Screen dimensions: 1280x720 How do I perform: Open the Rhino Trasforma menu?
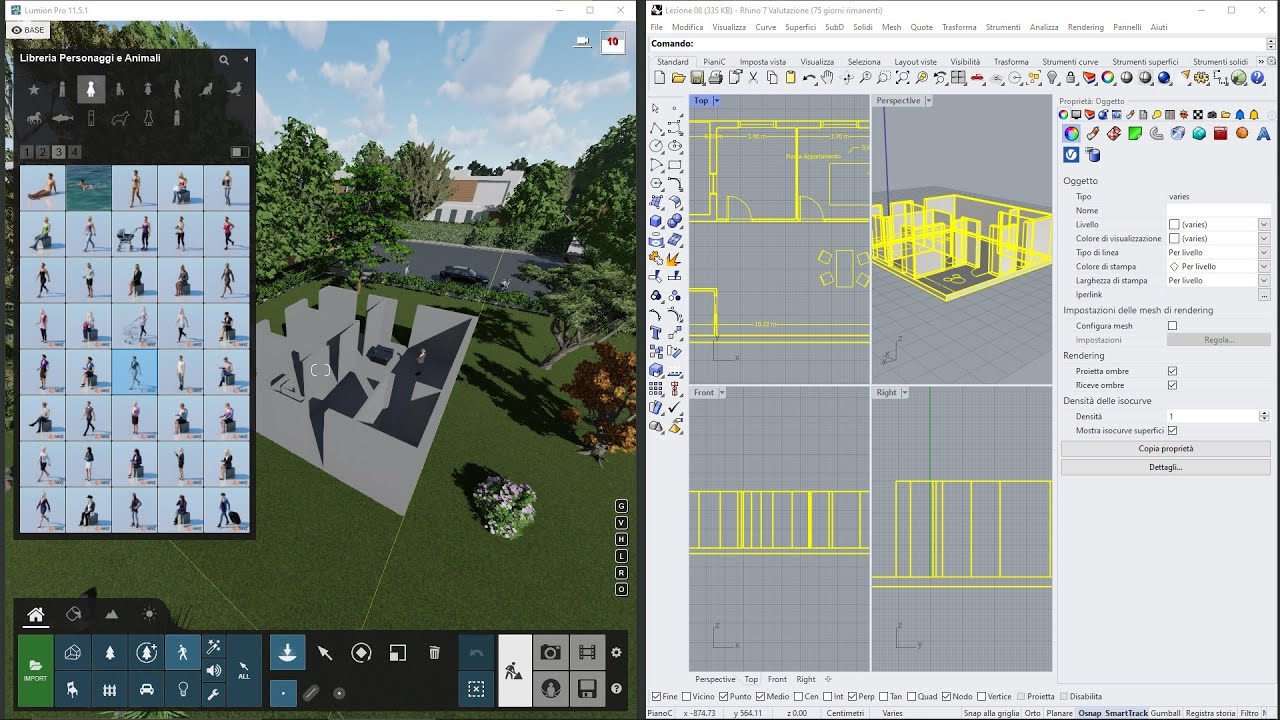[x=959, y=27]
